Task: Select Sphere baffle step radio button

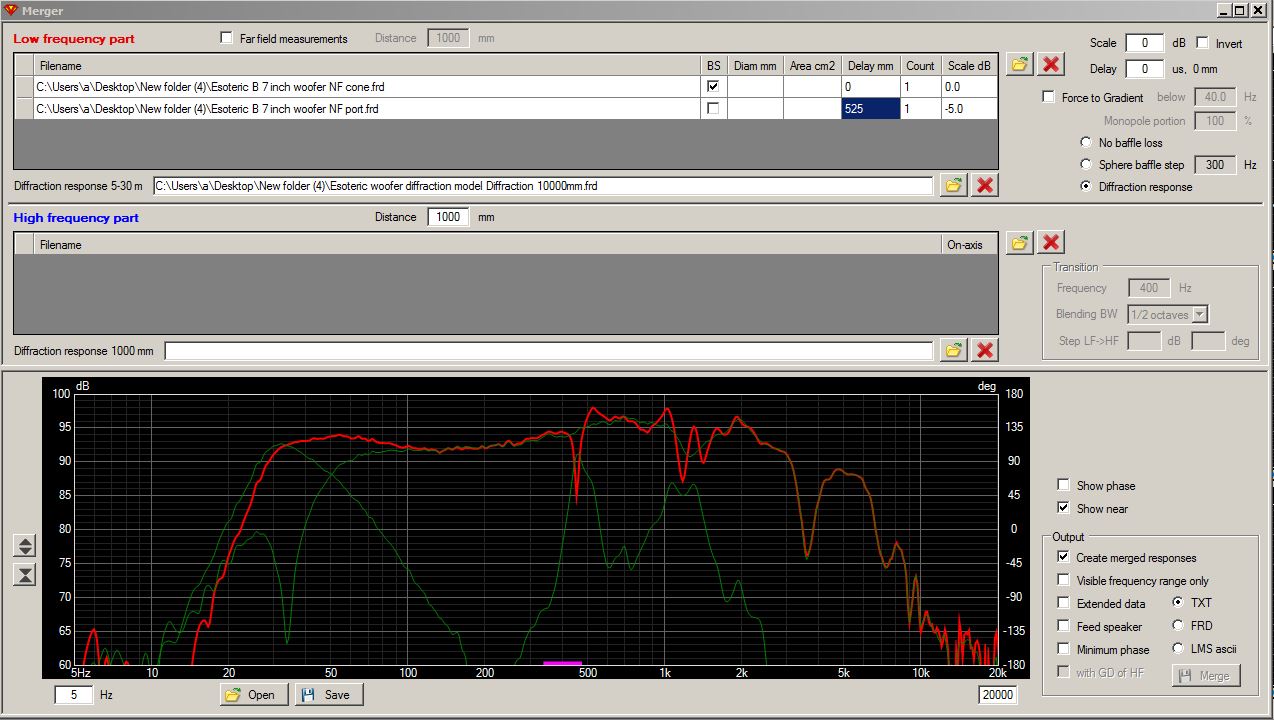Action: tap(1086, 165)
